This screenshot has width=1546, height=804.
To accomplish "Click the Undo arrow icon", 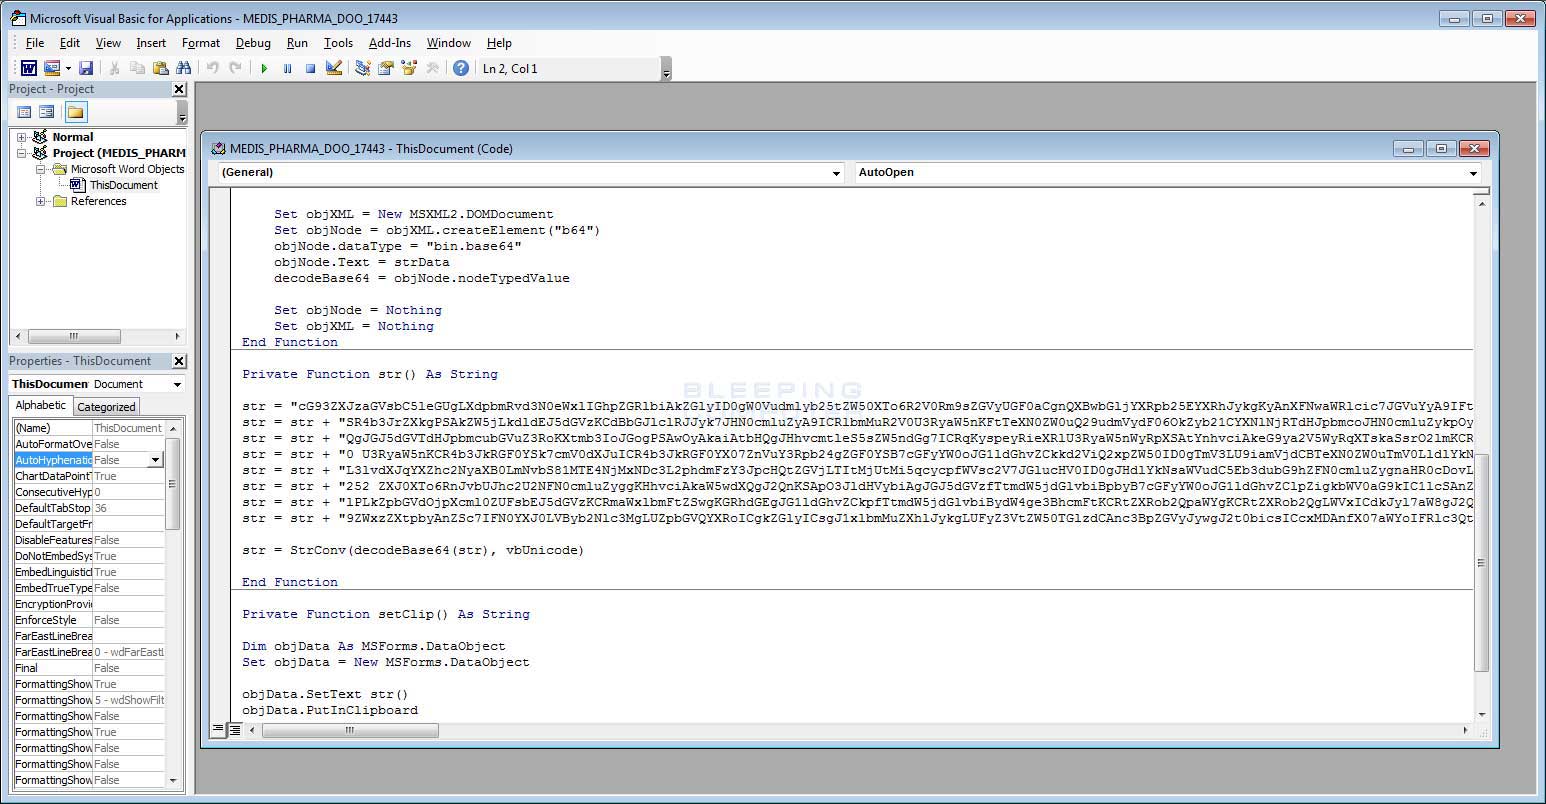I will tap(212, 68).
